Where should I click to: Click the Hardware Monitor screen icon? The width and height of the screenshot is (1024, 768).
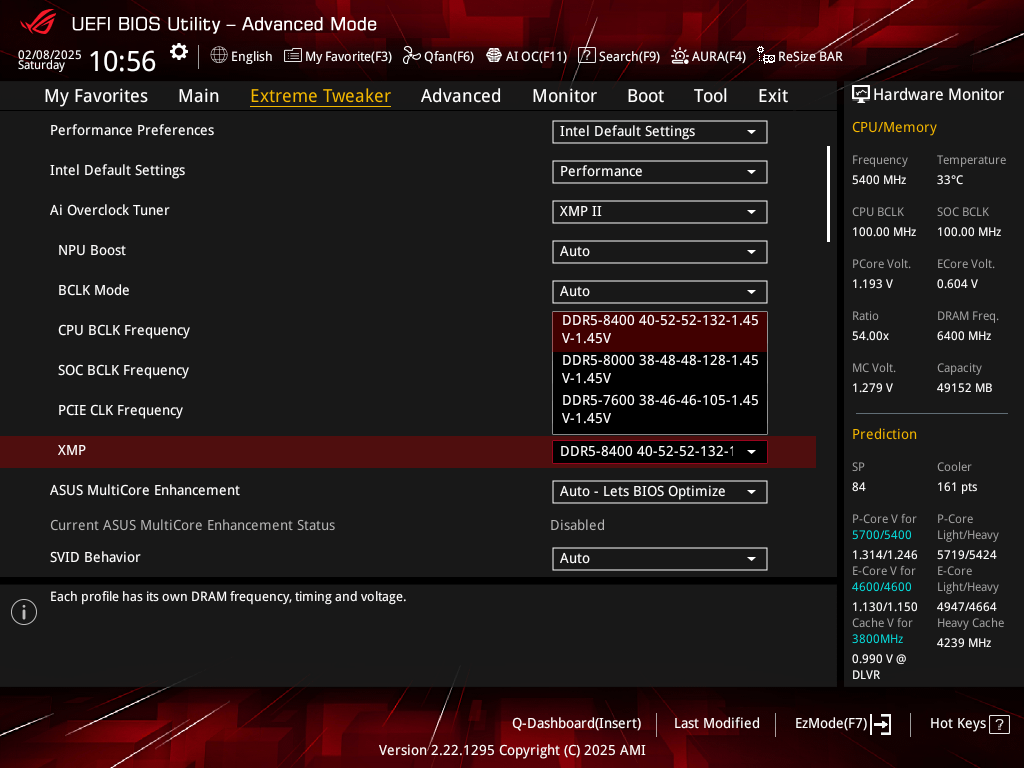pos(861,95)
